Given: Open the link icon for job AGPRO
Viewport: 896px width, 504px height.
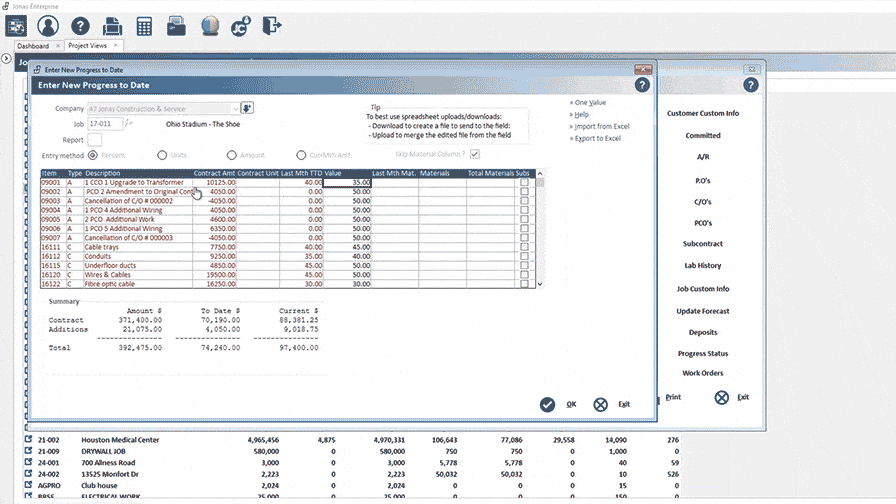Looking at the screenshot, I should click(29, 485).
